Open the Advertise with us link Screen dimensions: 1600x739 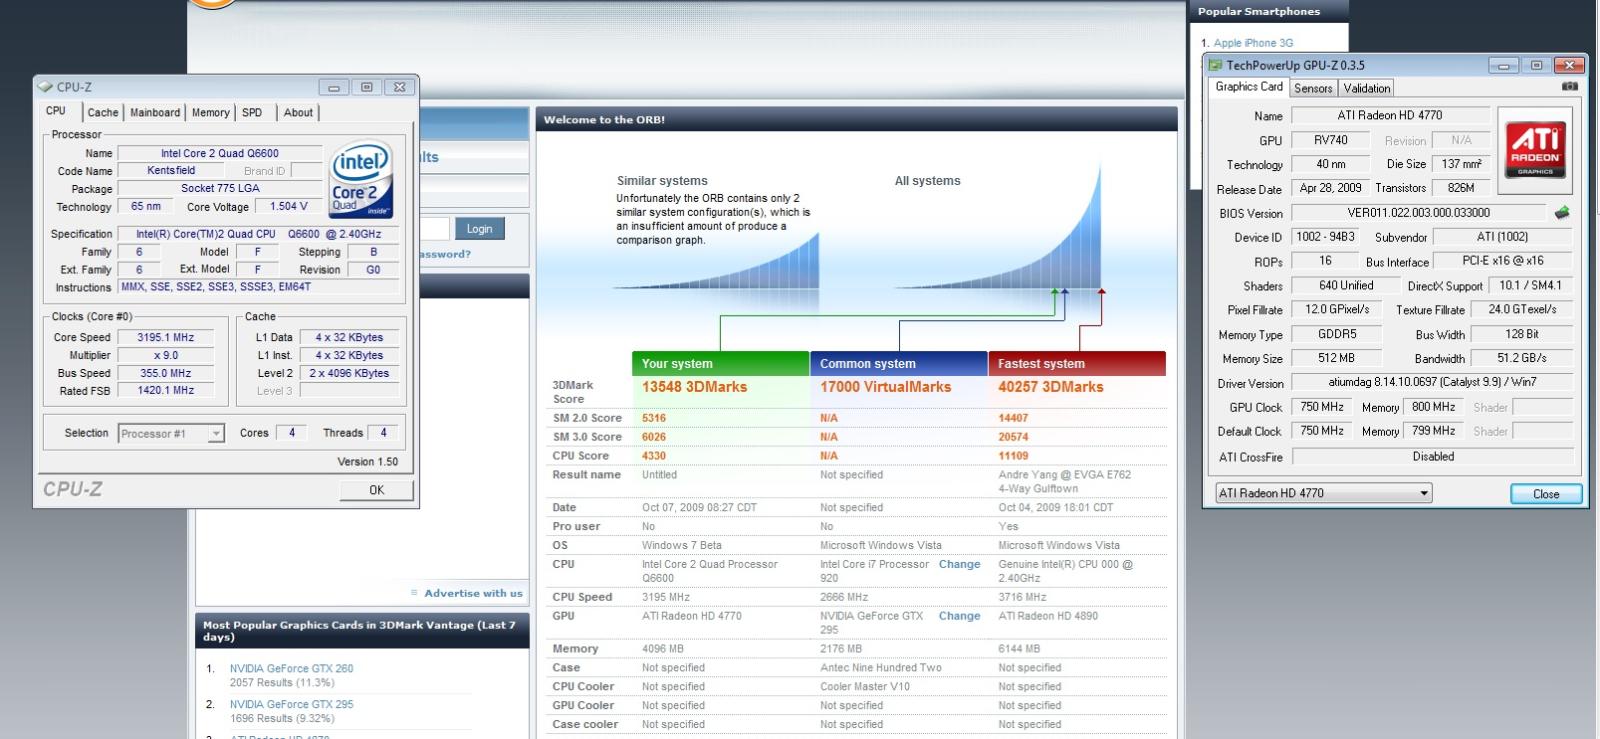point(473,593)
